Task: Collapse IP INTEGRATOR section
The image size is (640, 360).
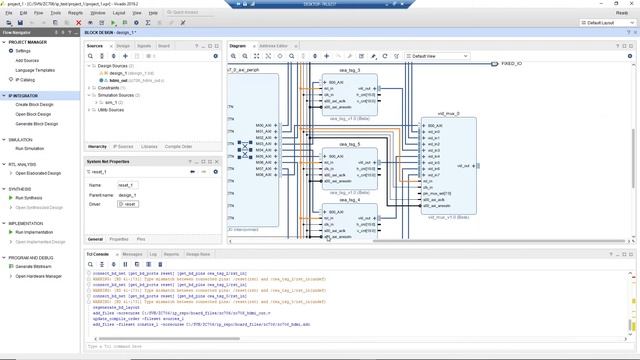Action: point(4,96)
